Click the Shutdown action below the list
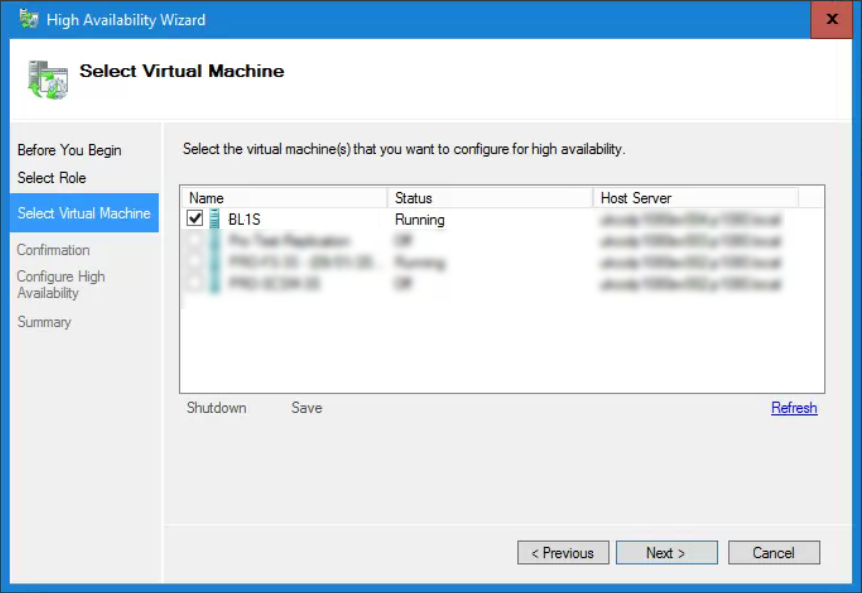Screen dimensions: 862x593 coord(217,408)
